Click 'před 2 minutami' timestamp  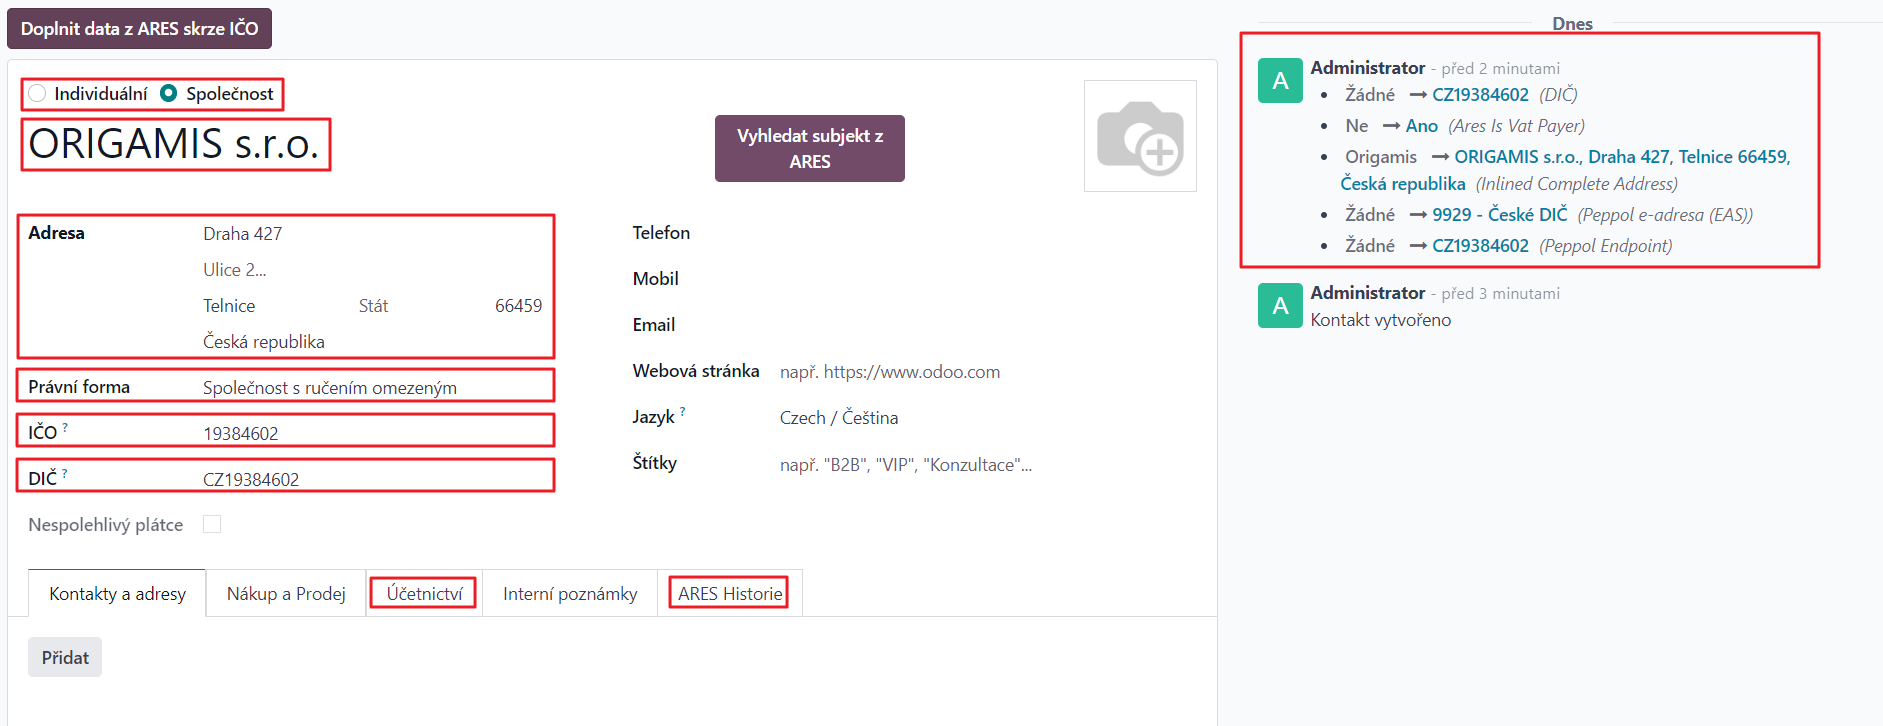(x=1500, y=69)
